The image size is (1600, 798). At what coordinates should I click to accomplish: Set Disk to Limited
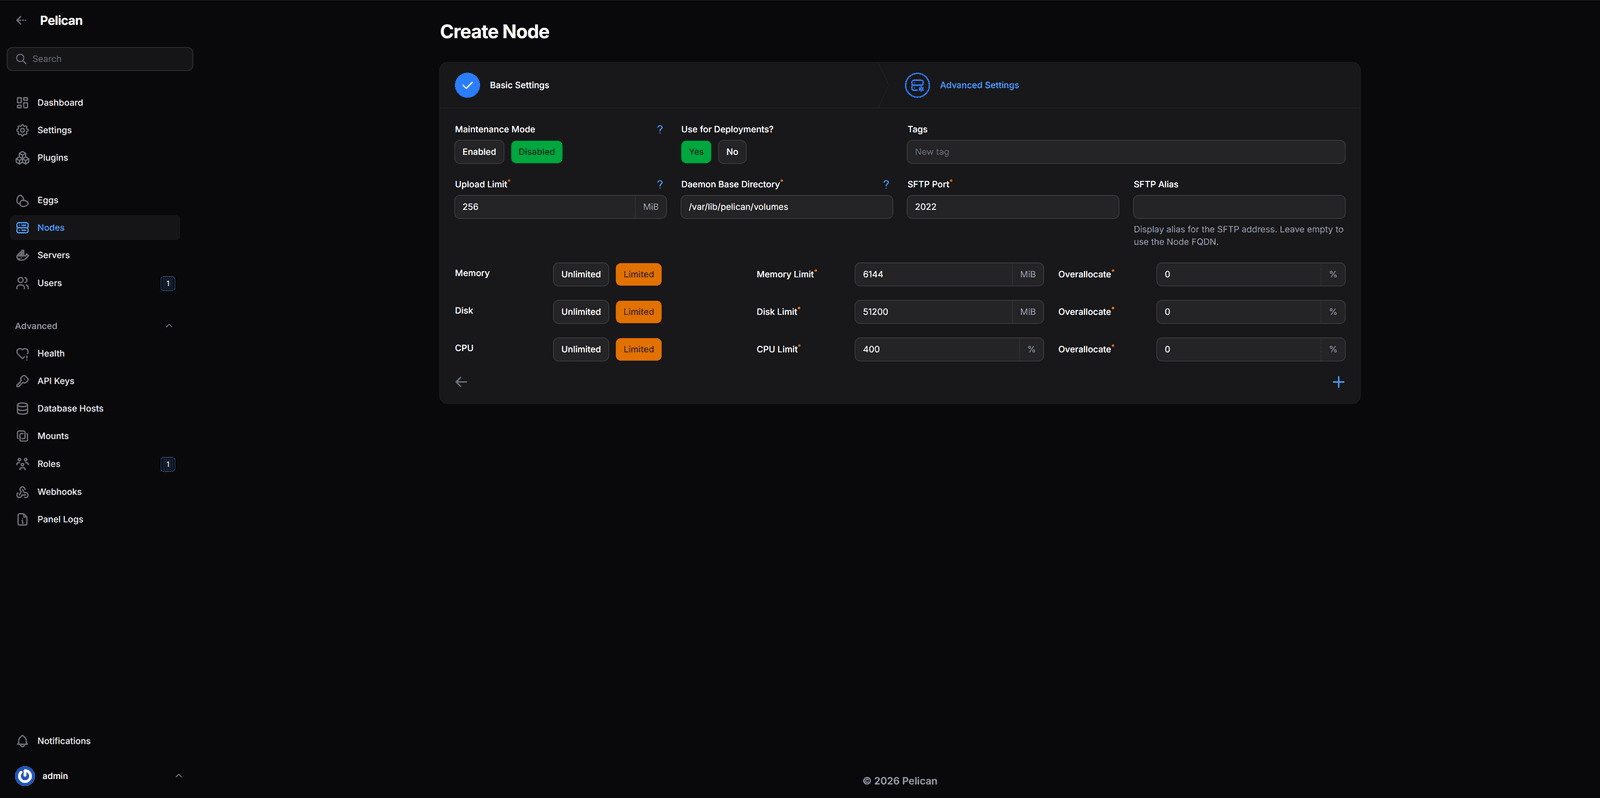[639, 312]
